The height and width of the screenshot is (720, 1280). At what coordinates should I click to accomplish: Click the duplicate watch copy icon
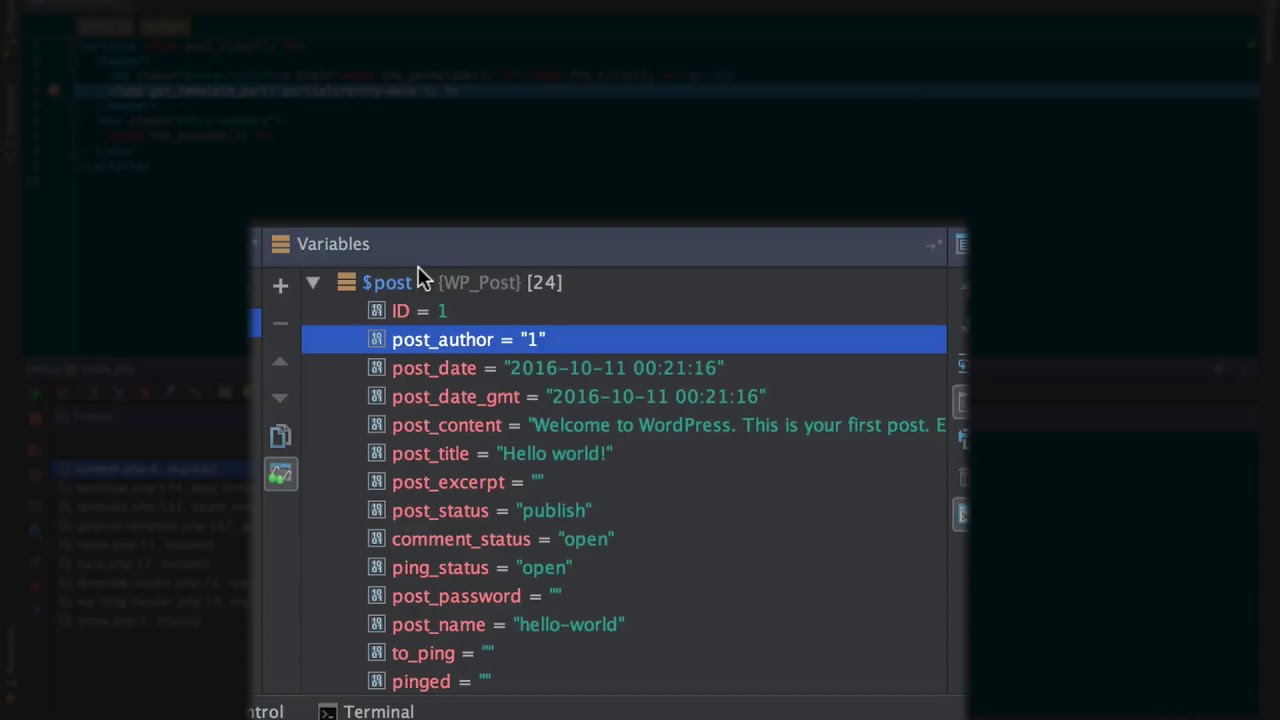point(280,436)
